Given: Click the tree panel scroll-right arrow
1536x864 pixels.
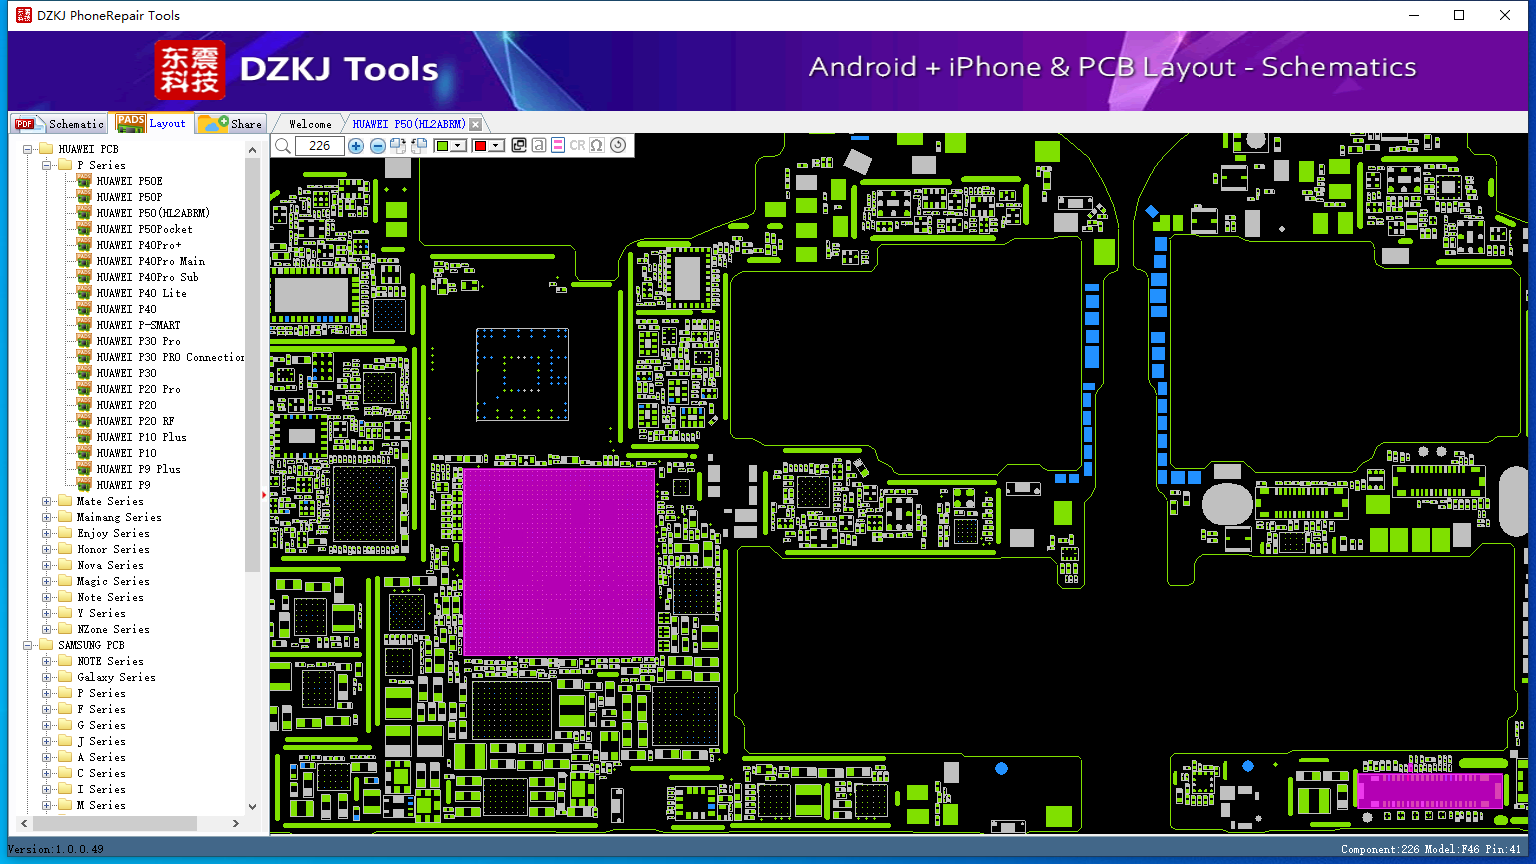Looking at the screenshot, I should coord(236,824).
